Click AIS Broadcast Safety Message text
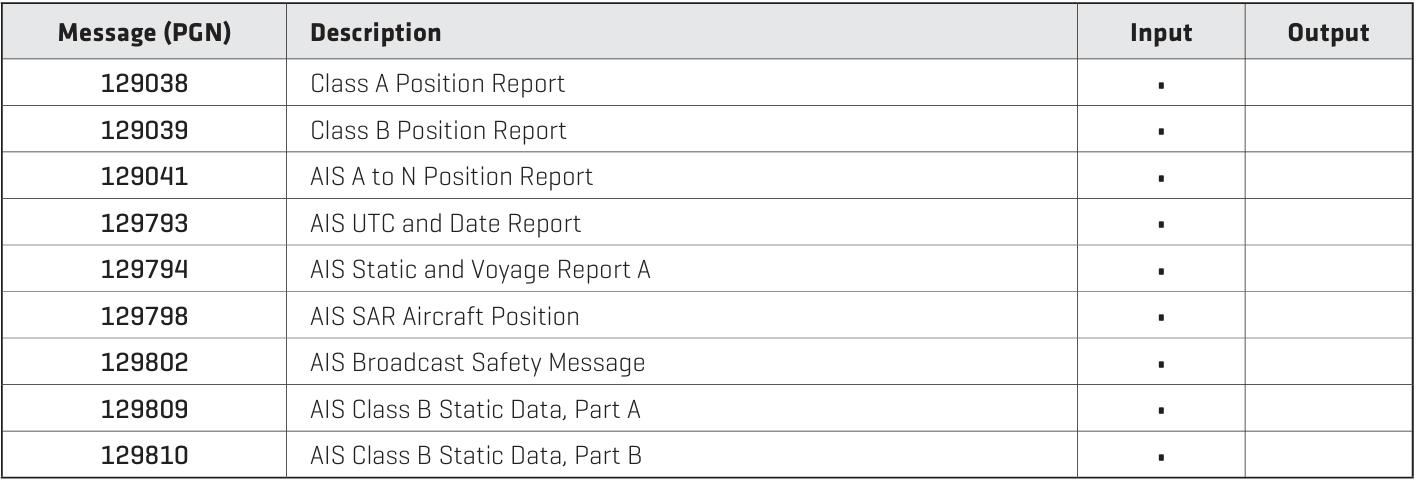 click(x=478, y=364)
